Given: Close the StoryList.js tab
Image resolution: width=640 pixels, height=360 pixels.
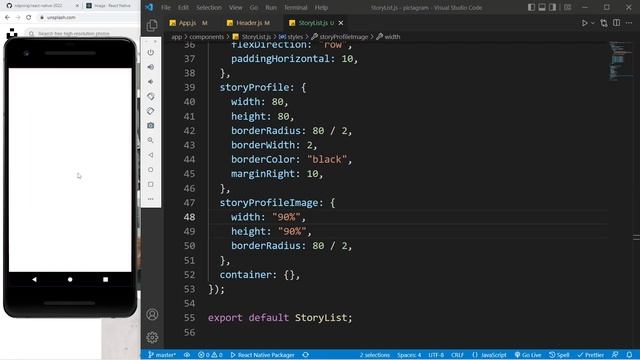Looking at the screenshot, I should click(341, 23).
